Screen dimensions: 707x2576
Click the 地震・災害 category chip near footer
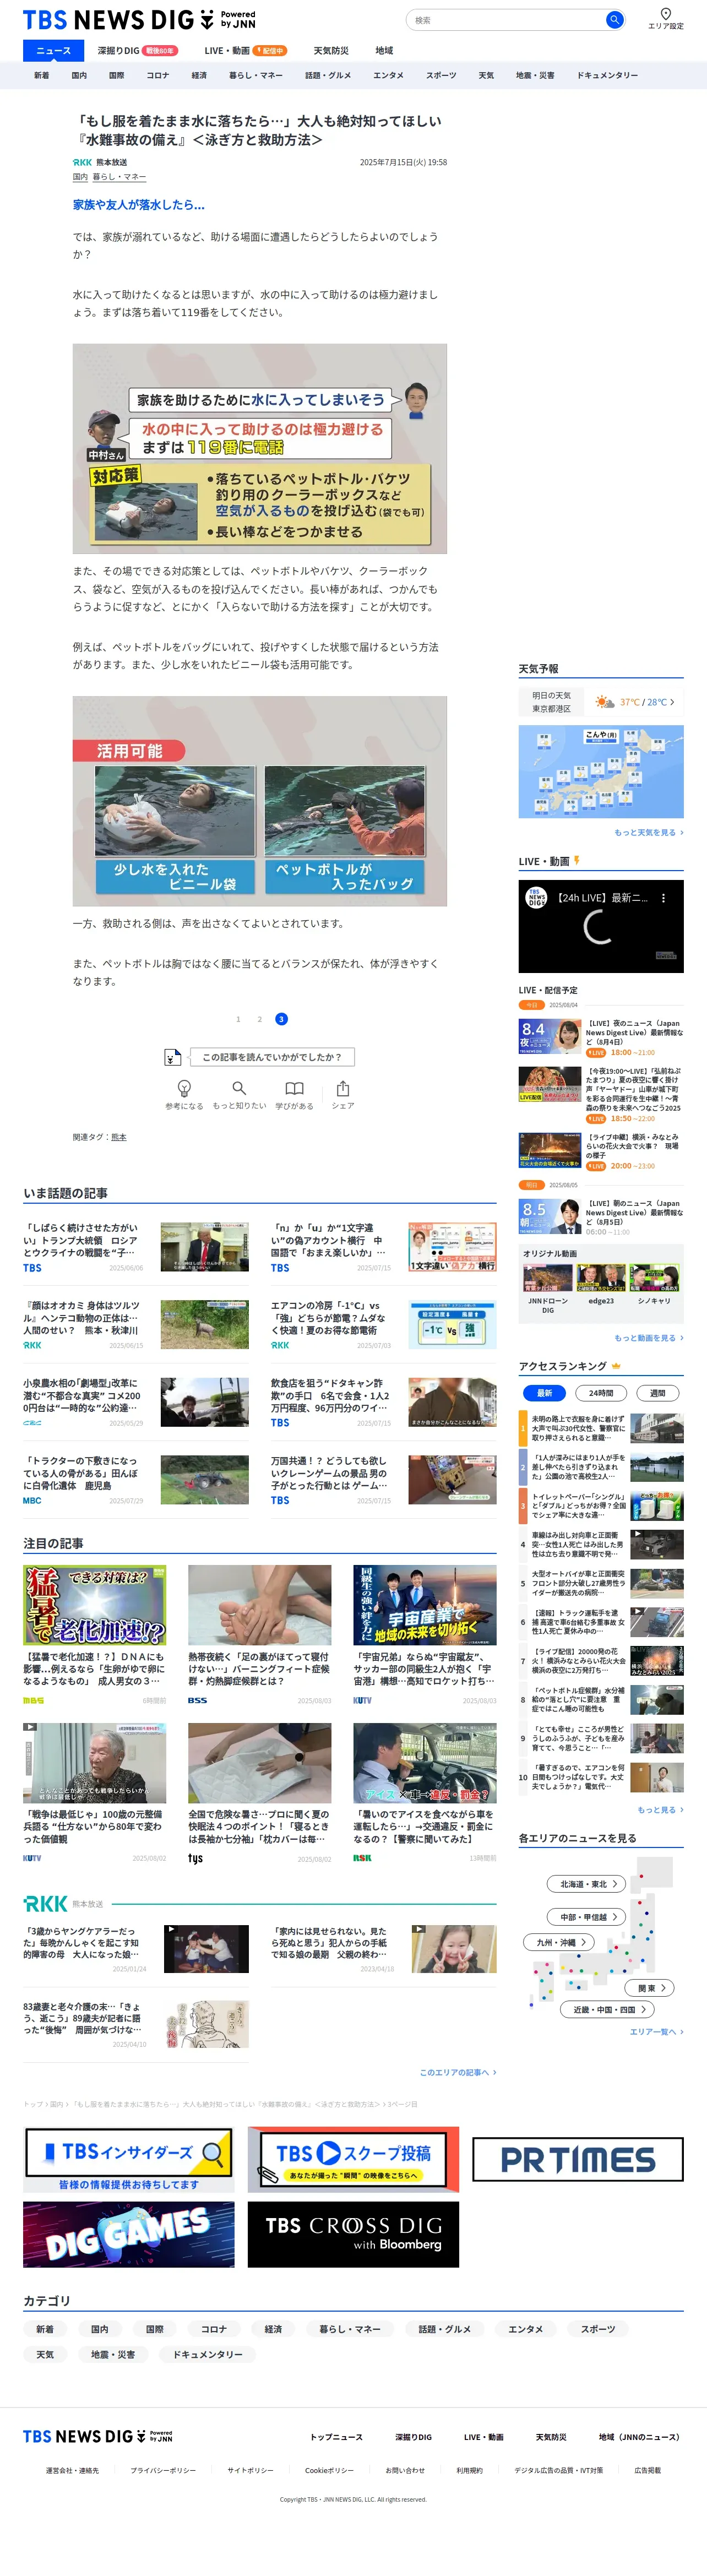pyautogui.click(x=113, y=2354)
